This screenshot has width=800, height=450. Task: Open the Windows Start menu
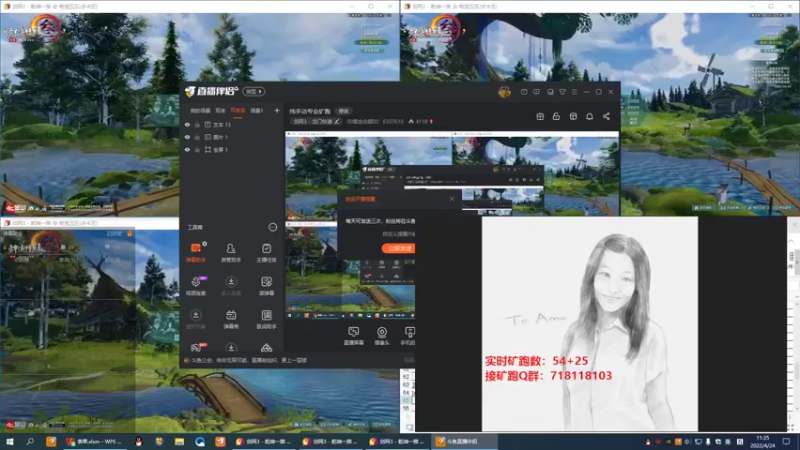(9, 442)
